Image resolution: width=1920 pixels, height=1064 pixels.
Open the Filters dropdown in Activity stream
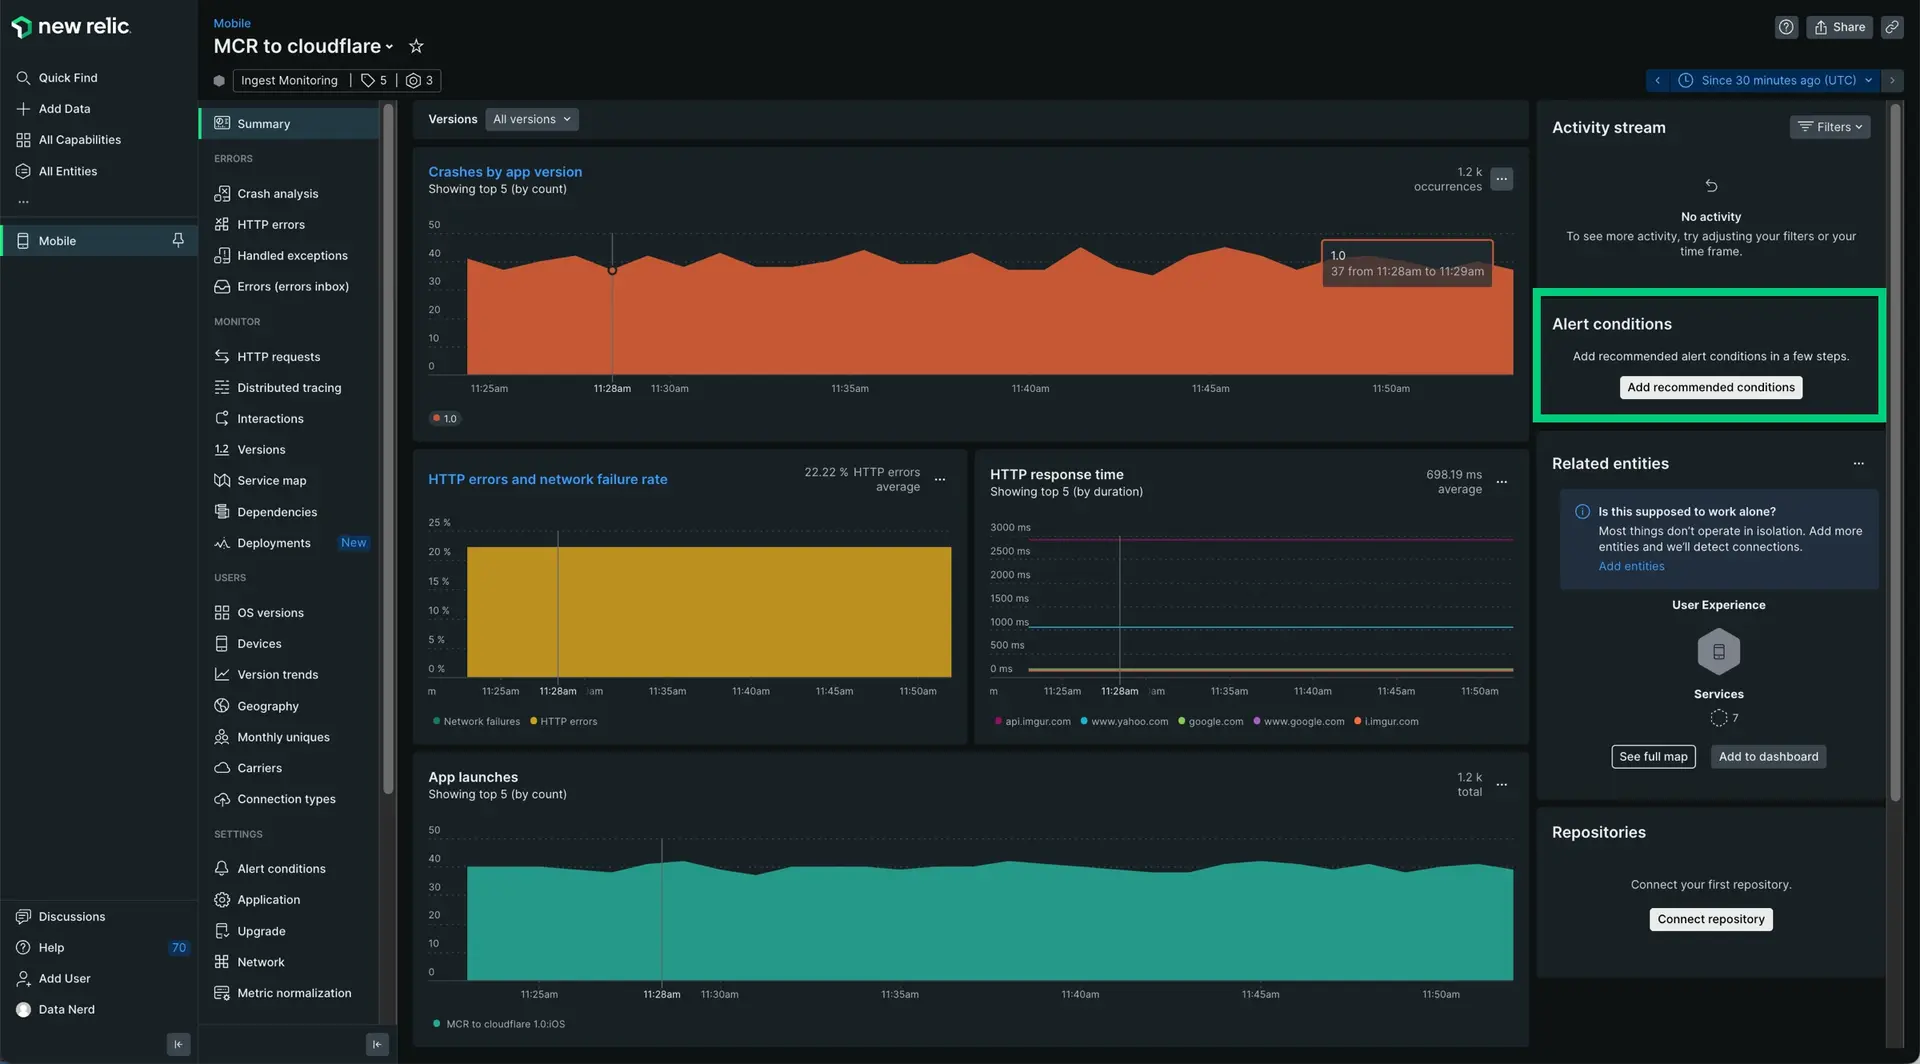(x=1829, y=127)
